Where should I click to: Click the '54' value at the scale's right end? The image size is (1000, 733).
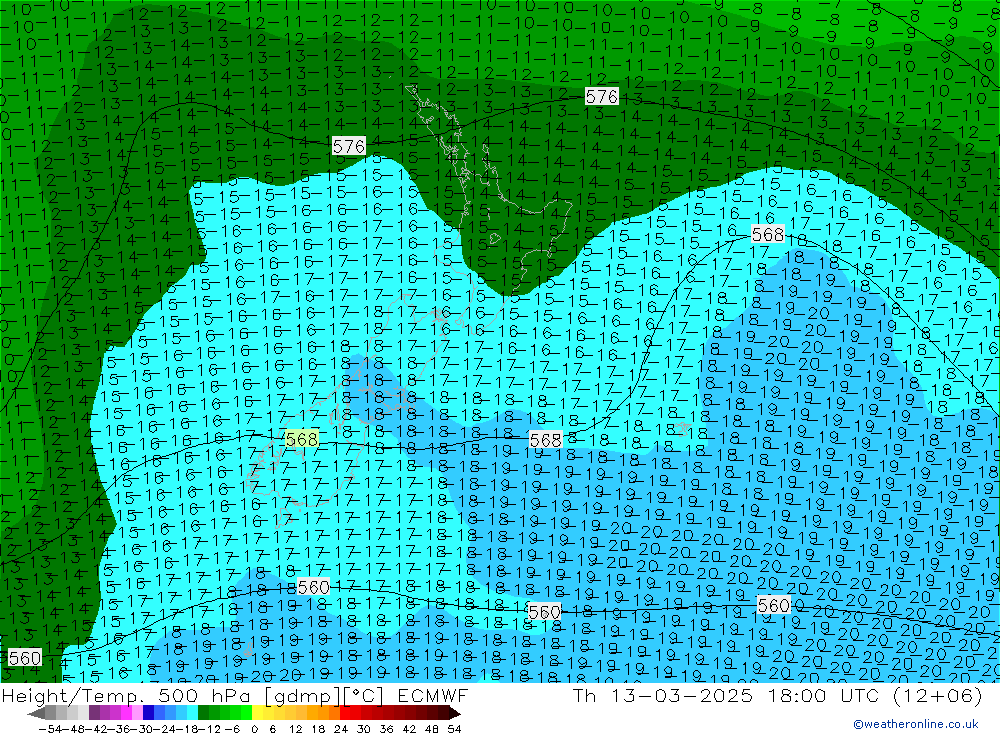(454, 729)
